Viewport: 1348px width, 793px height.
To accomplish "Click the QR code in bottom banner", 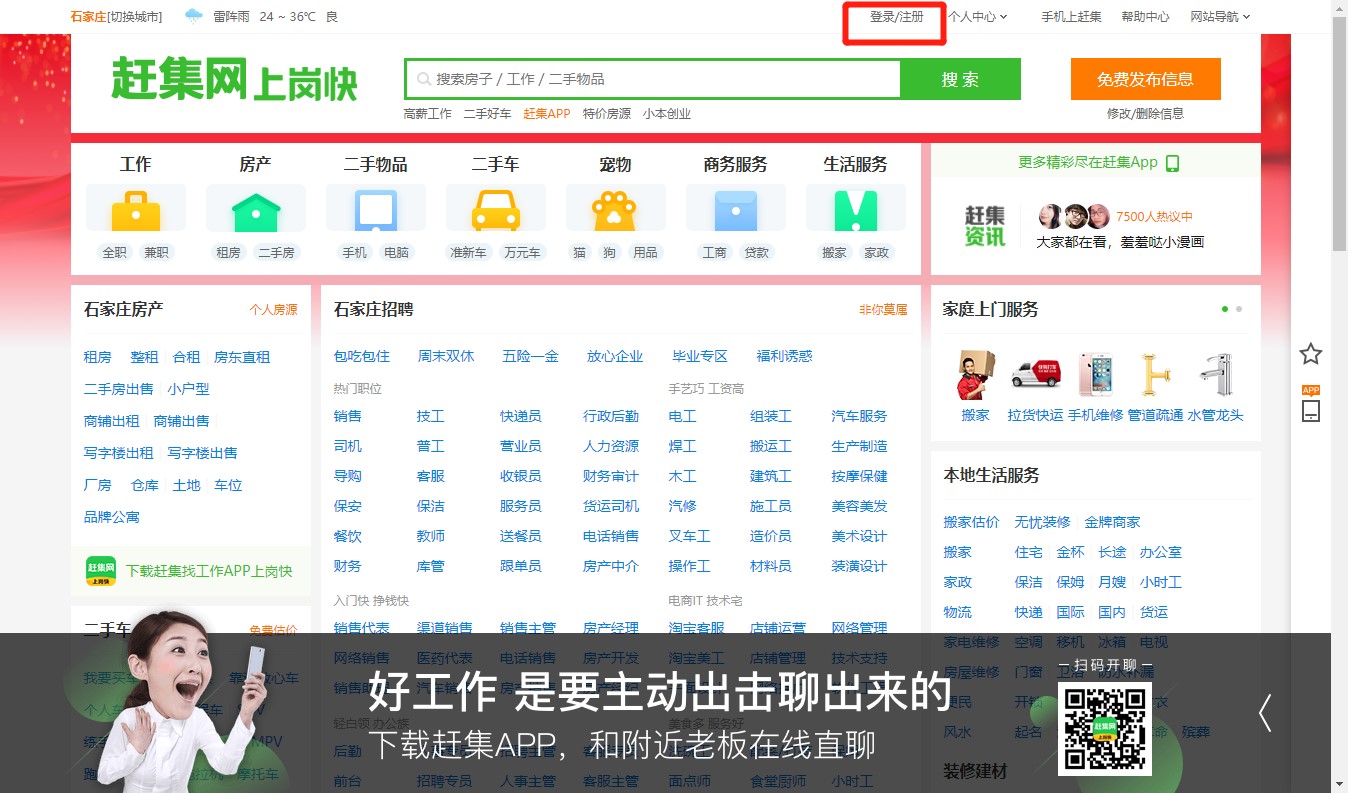I will click(x=1105, y=729).
